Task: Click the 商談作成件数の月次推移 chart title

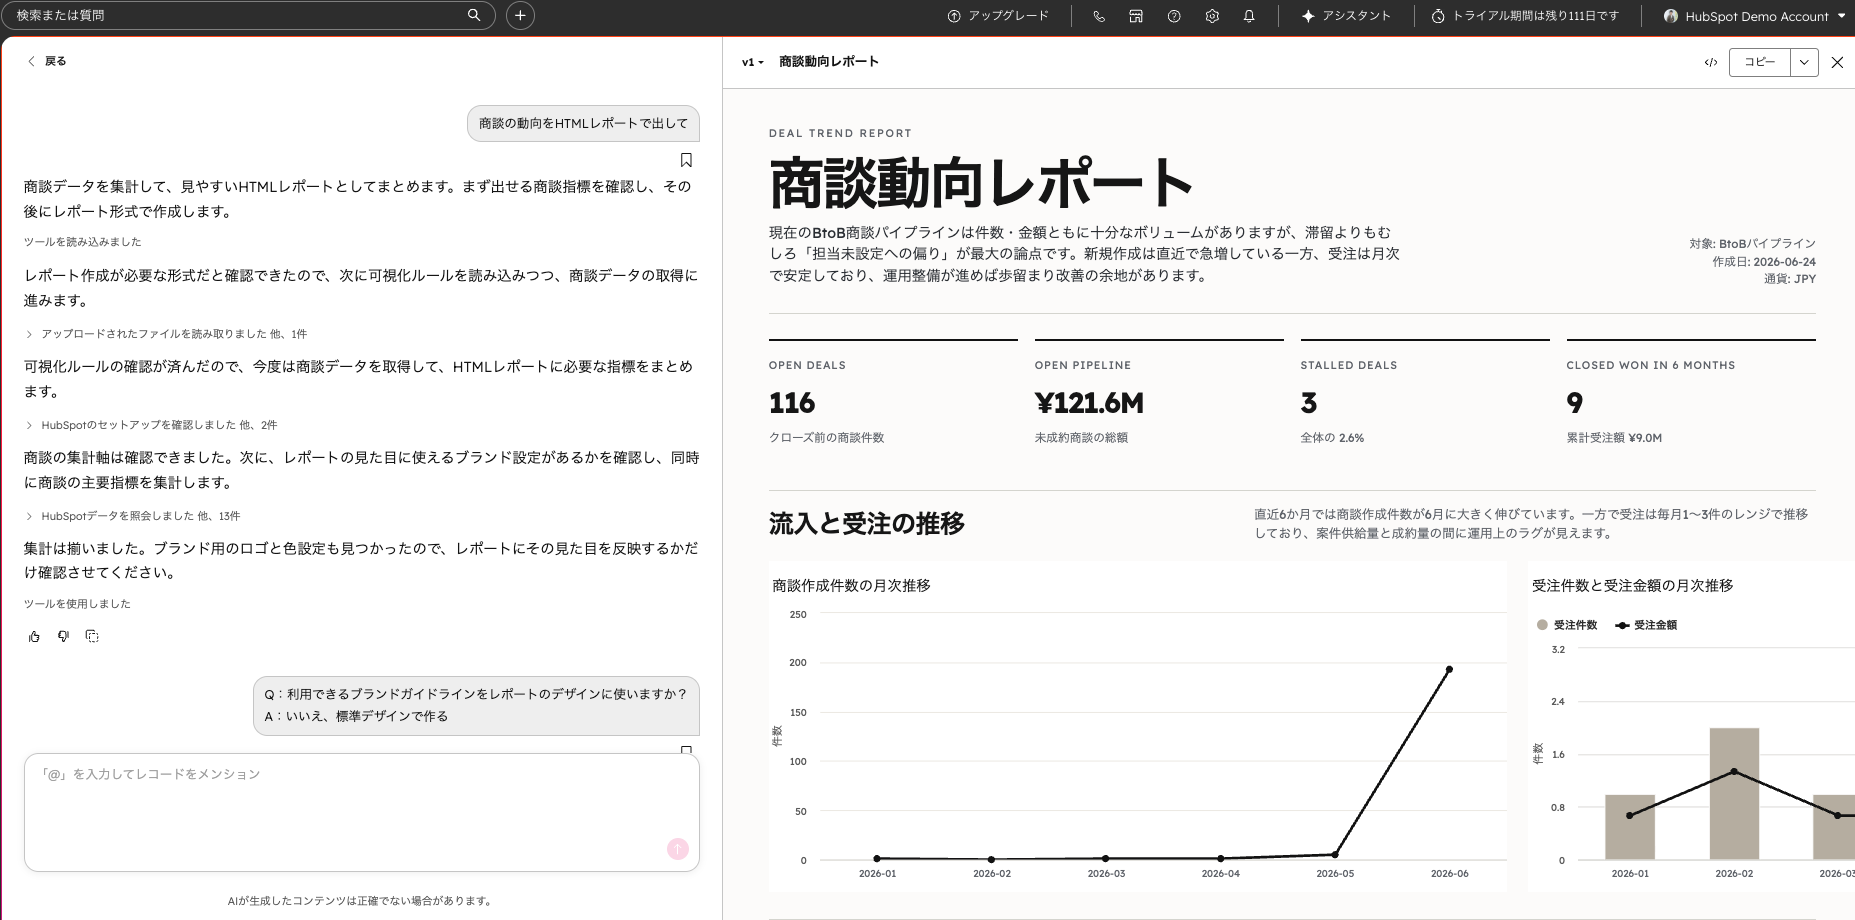Action: point(852,586)
